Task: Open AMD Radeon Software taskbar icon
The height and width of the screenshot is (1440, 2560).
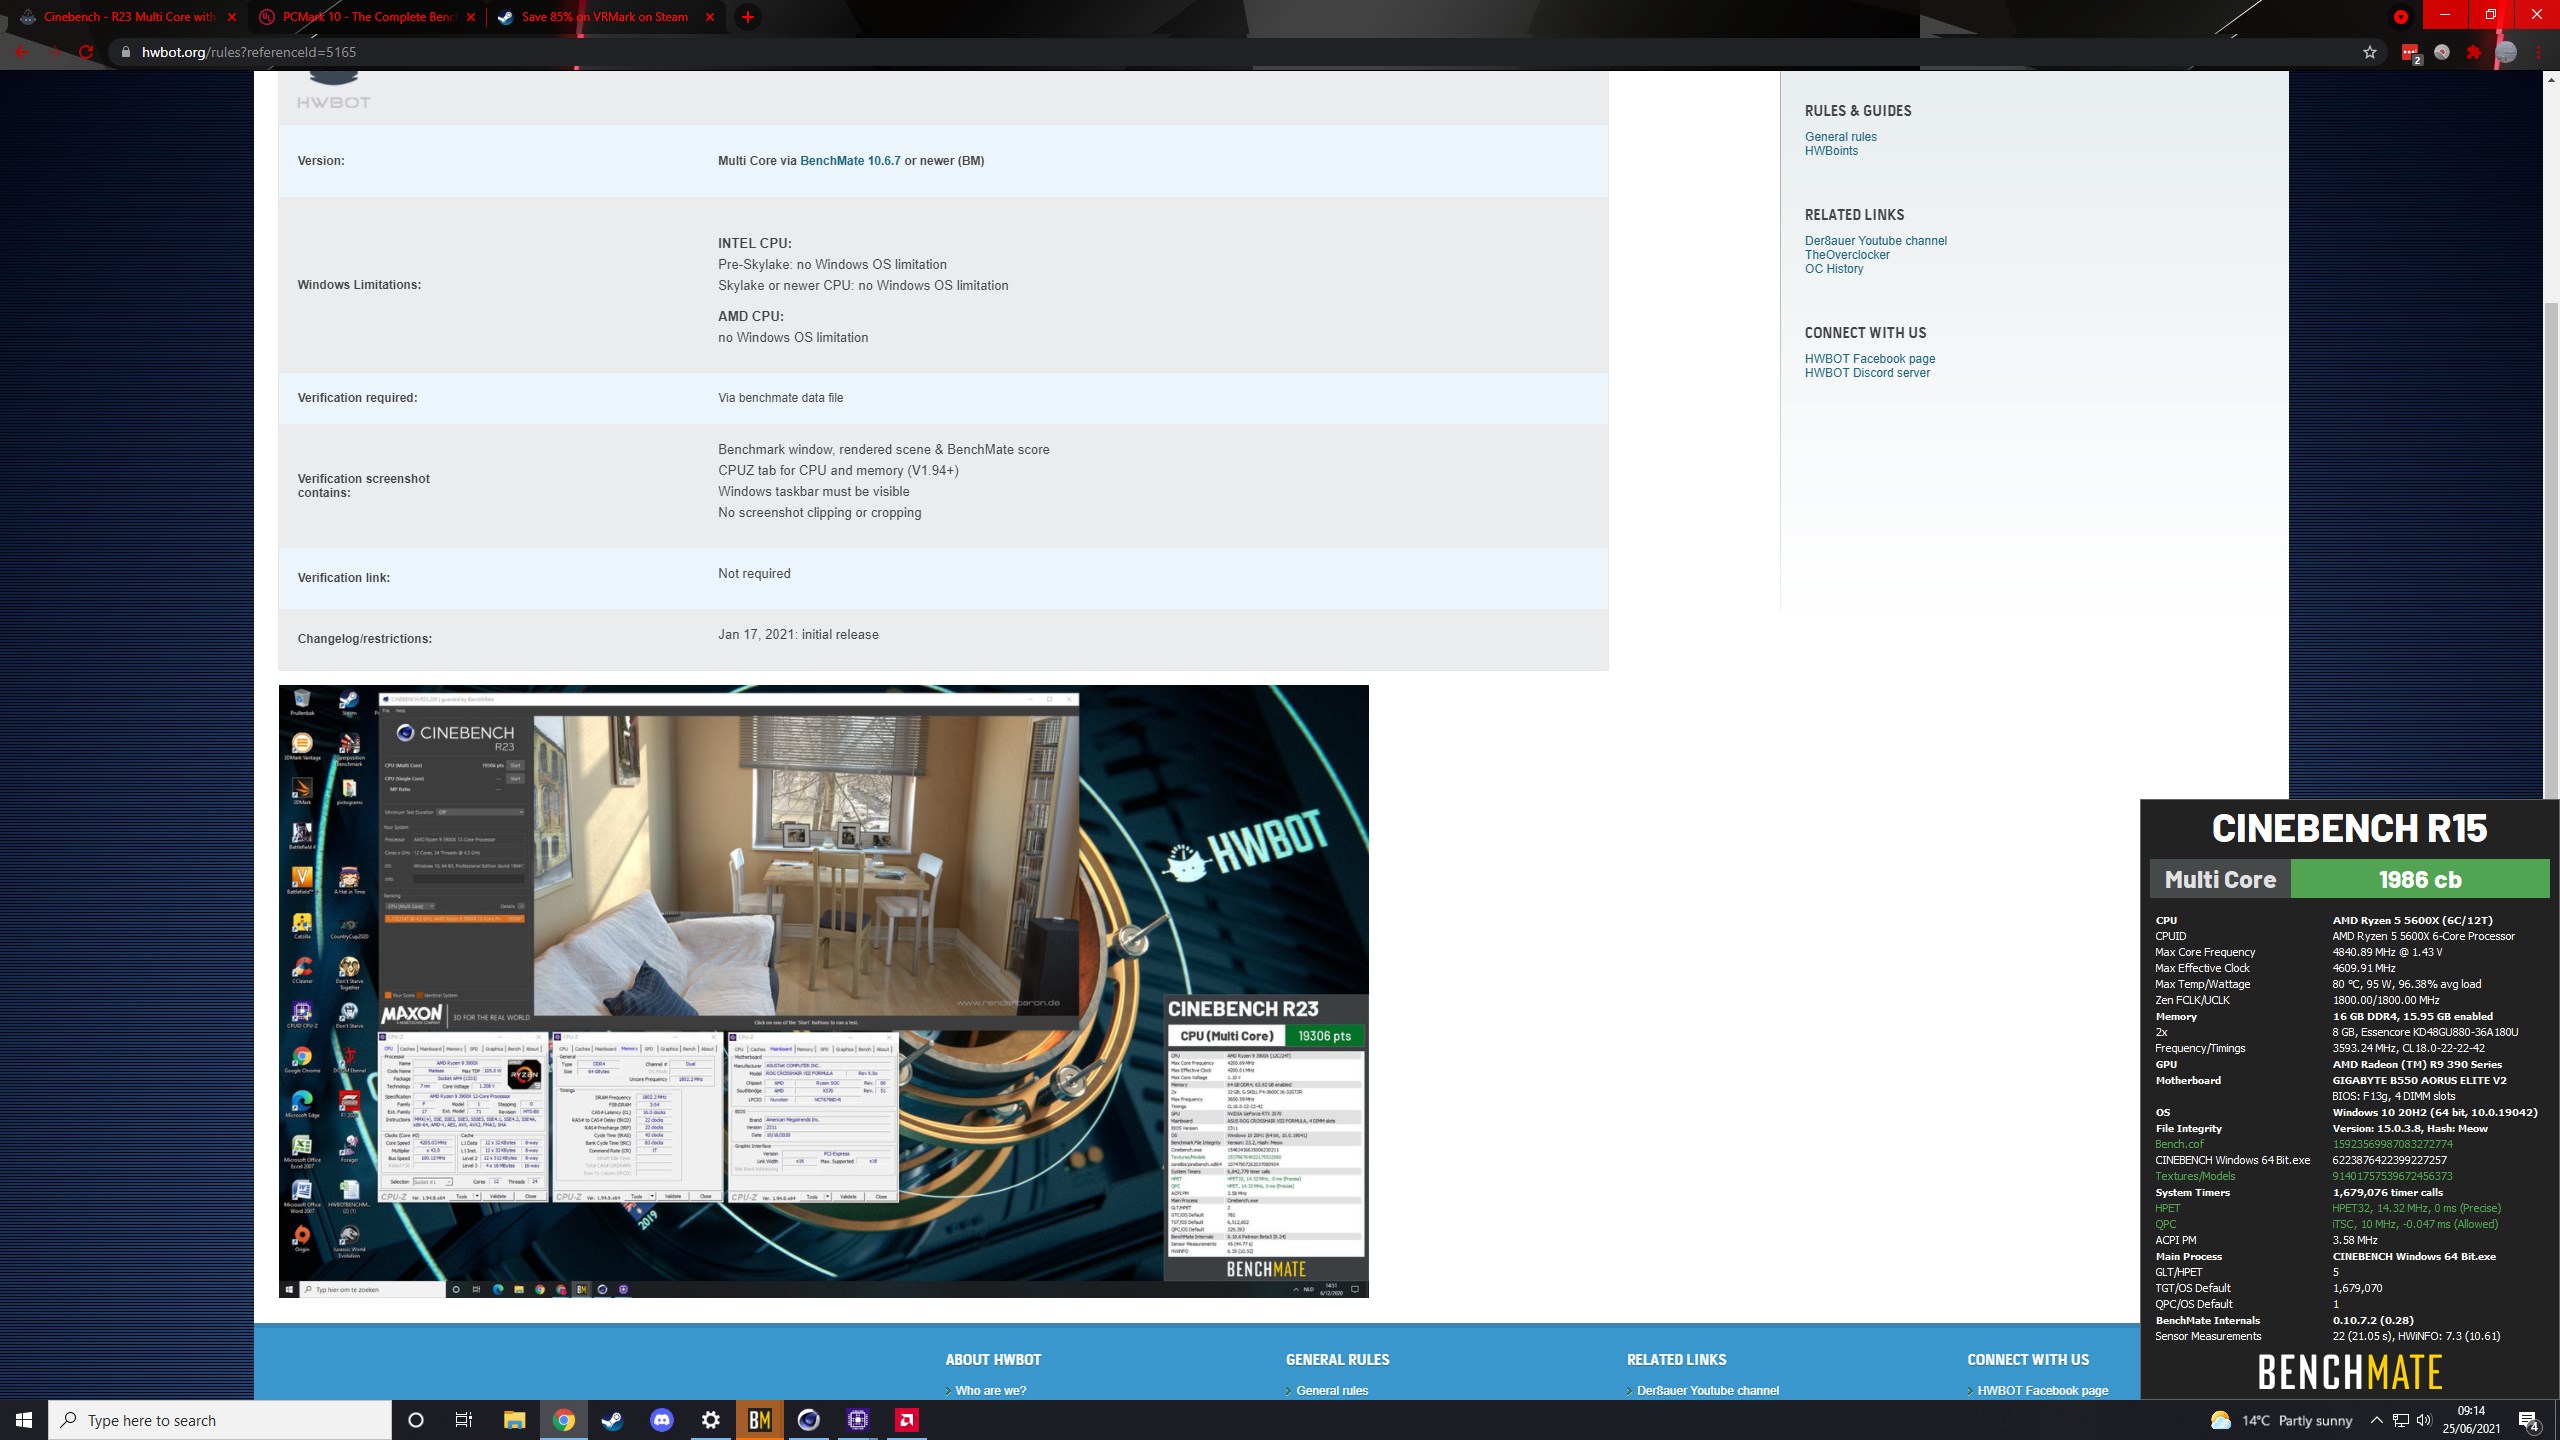Action: pos(906,1420)
